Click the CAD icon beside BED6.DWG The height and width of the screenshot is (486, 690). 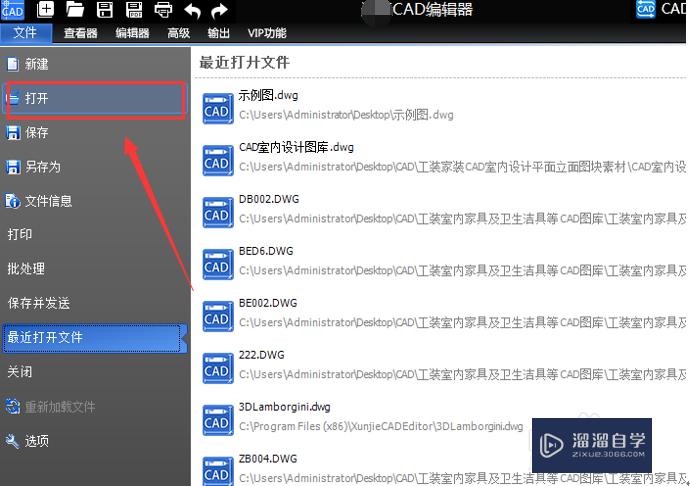point(217,264)
